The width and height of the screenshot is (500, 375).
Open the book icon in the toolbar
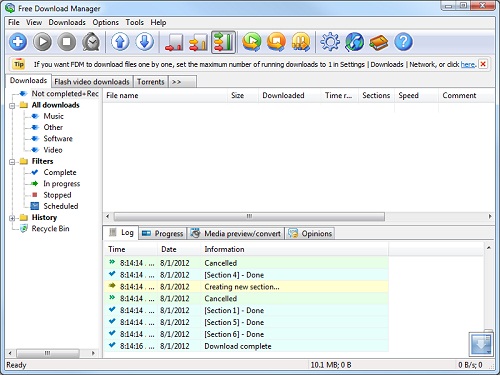379,42
